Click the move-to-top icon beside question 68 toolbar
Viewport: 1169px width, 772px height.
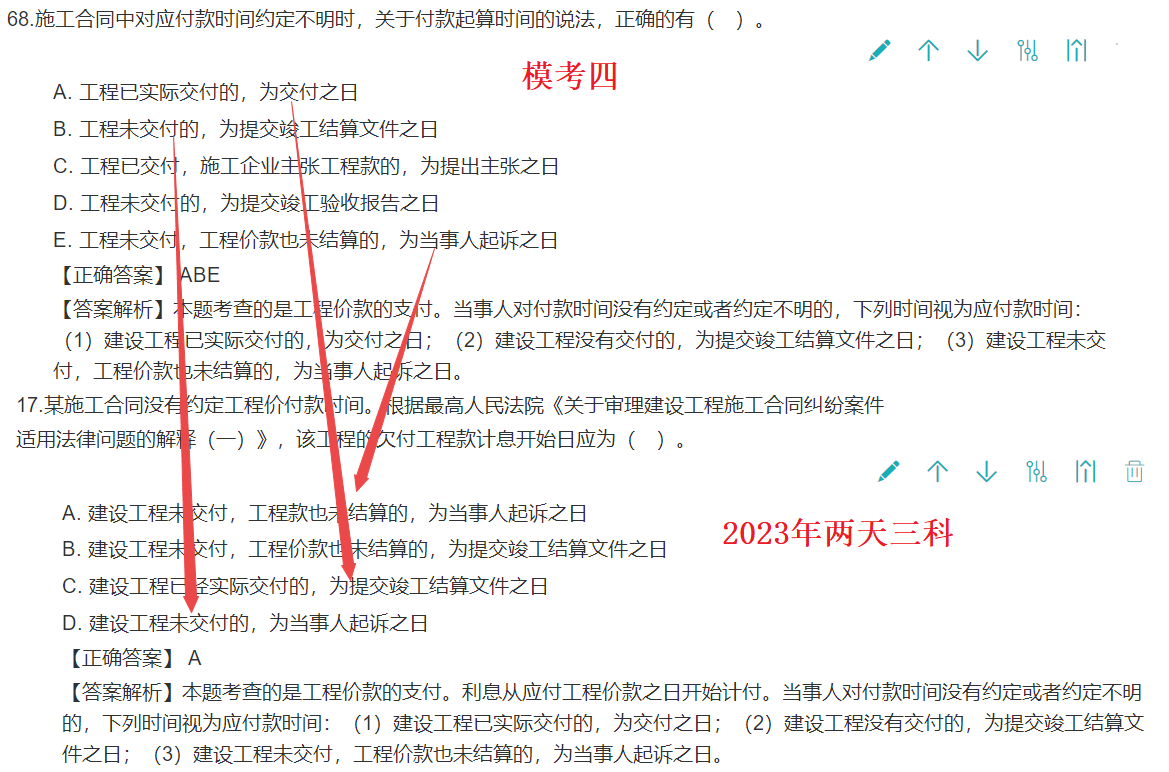point(1077,49)
